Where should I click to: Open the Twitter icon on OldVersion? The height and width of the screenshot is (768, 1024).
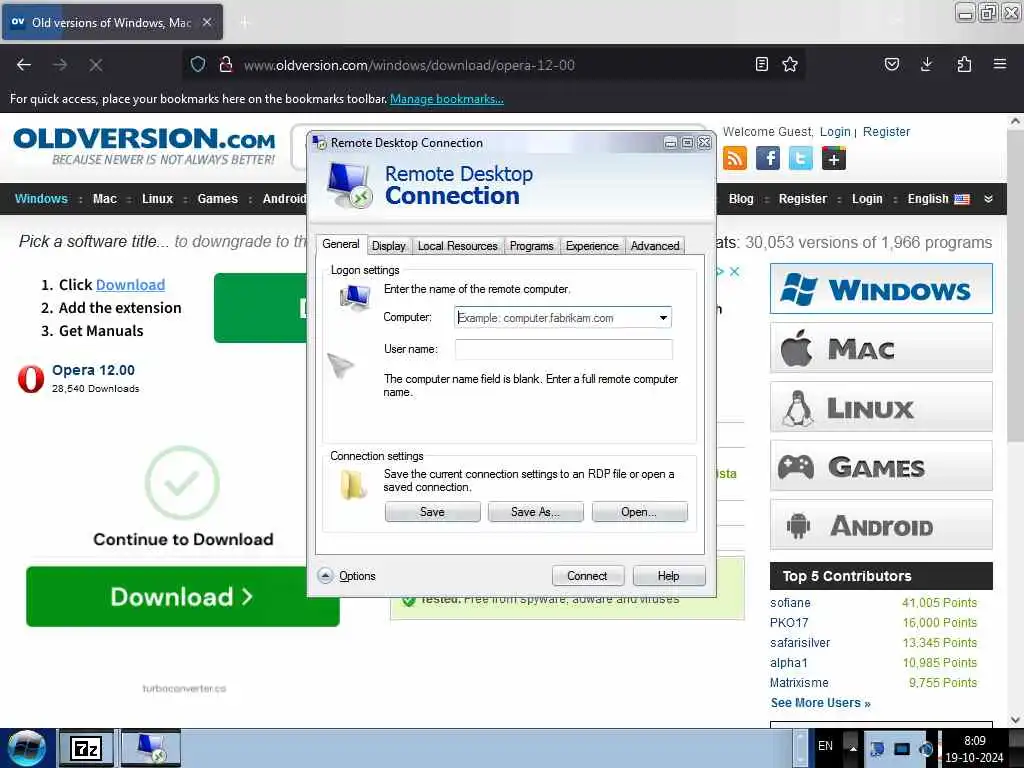[x=801, y=158]
